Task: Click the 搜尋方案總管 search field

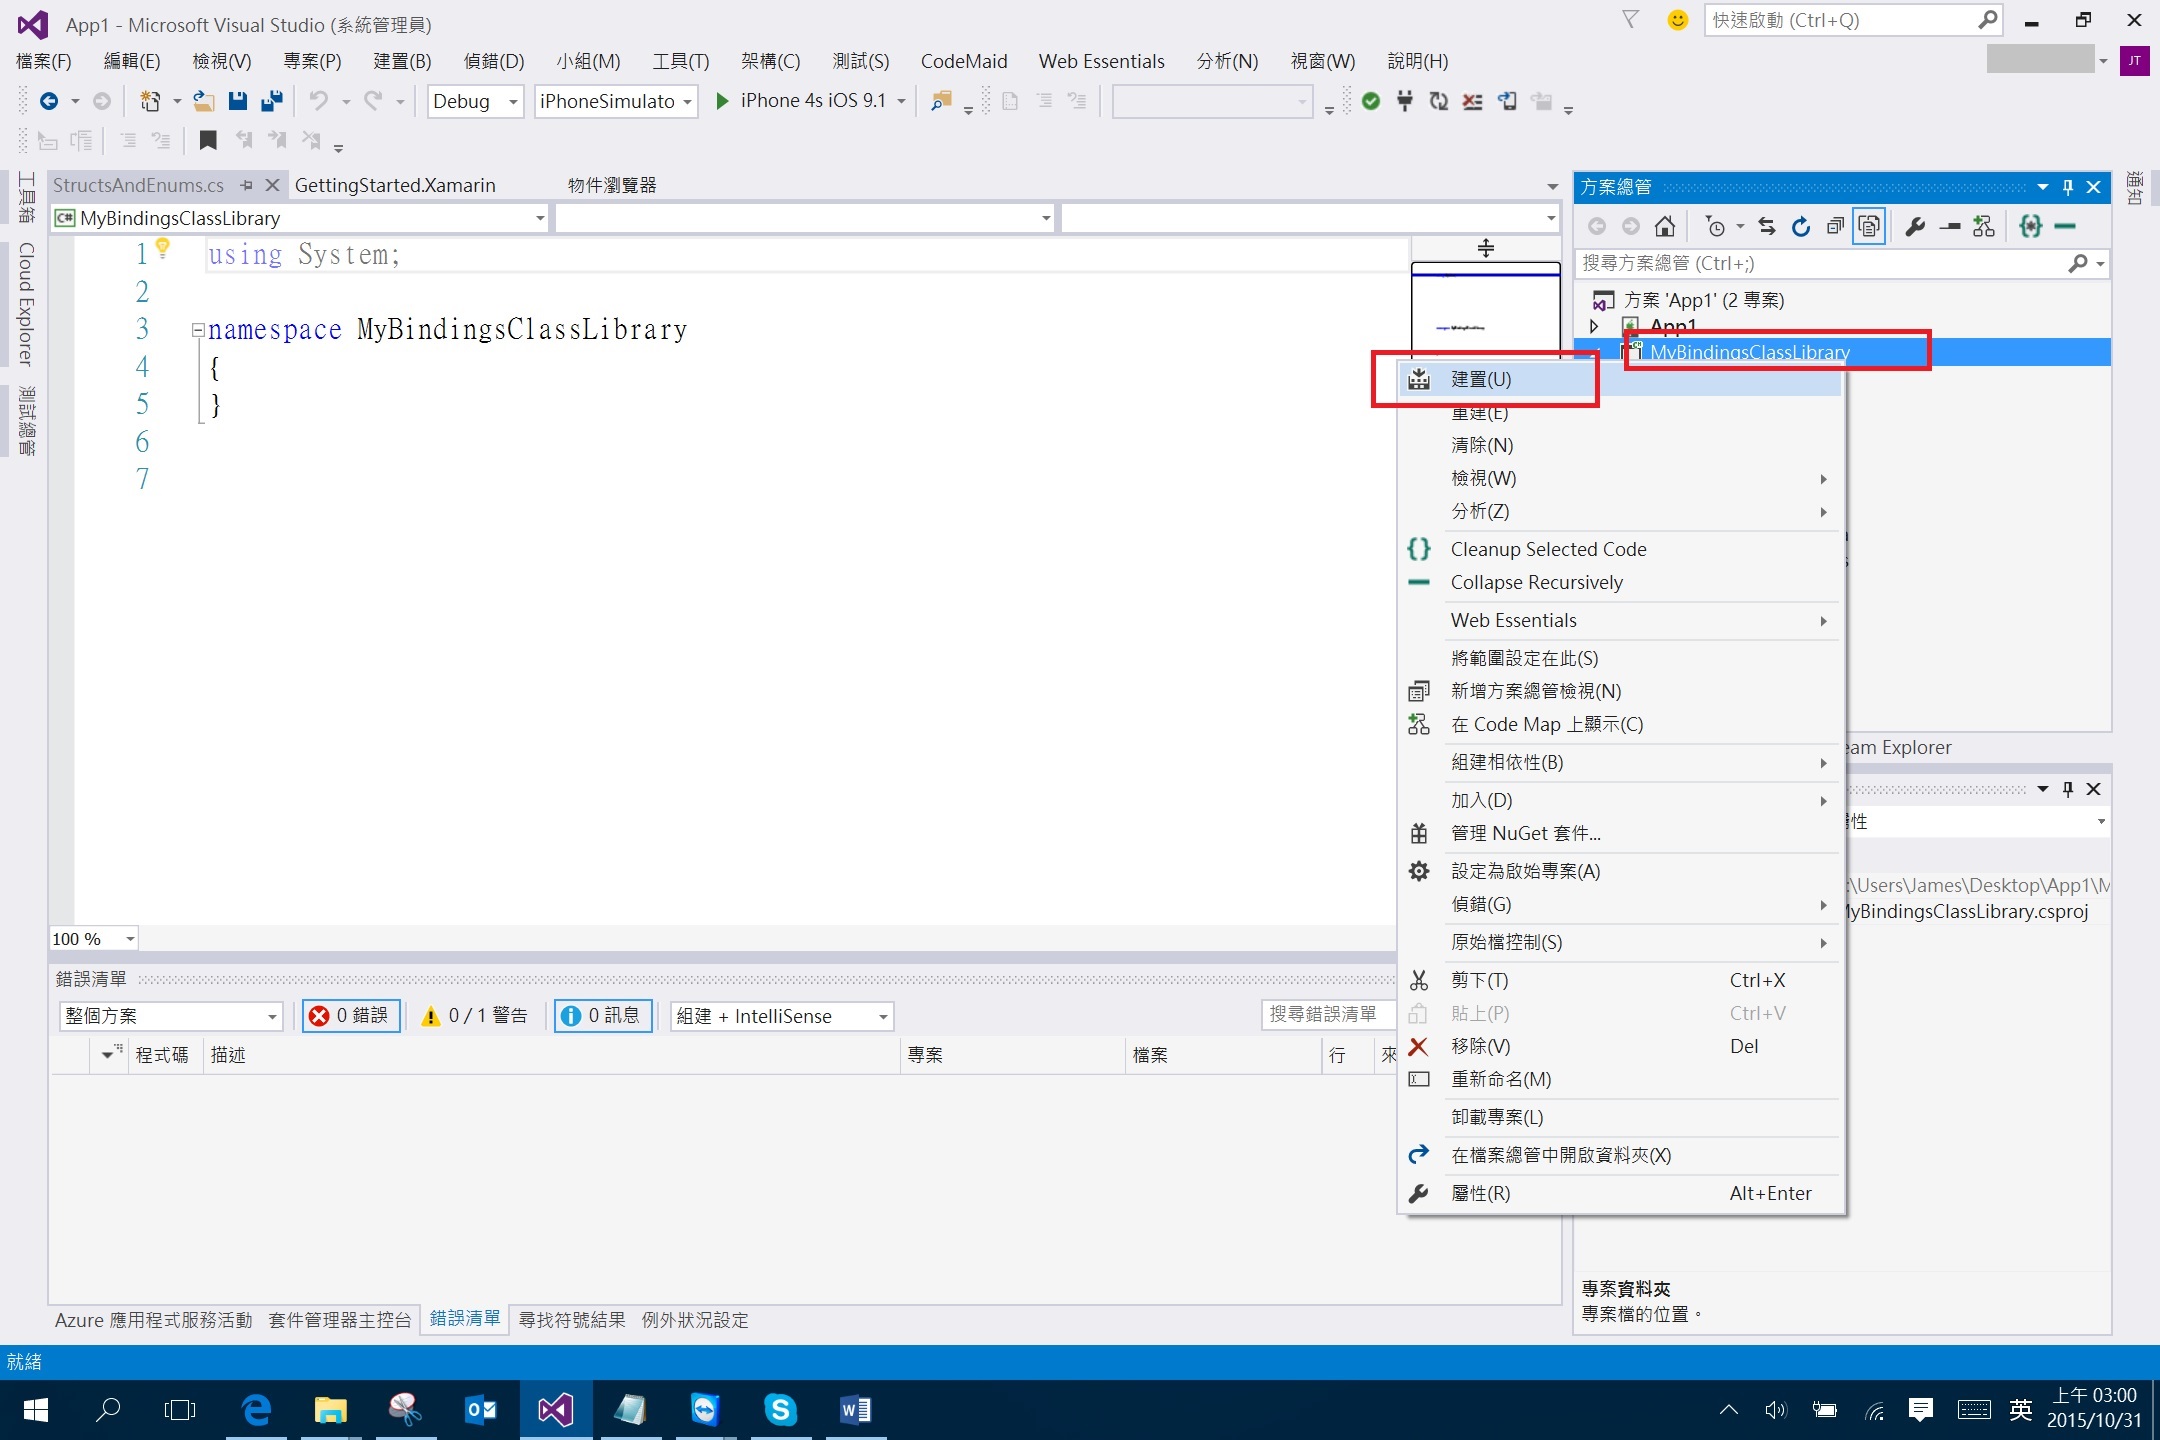Action: [x=1842, y=263]
